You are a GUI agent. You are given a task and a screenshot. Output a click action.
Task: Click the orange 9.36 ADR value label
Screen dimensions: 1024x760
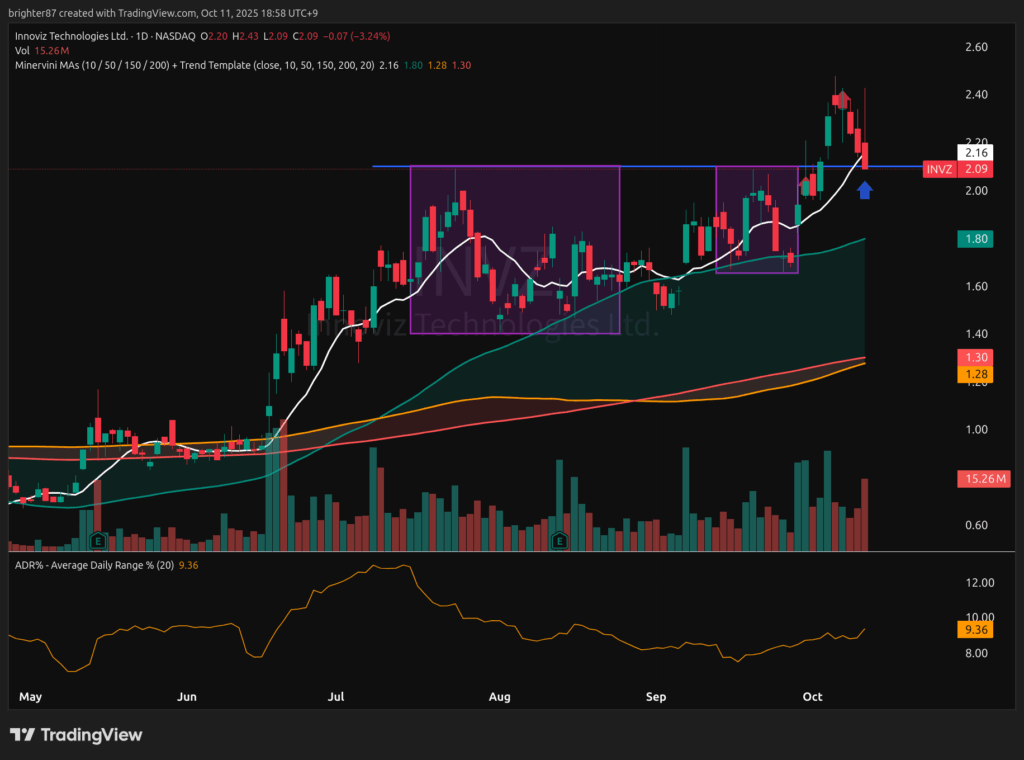pos(974,631)
